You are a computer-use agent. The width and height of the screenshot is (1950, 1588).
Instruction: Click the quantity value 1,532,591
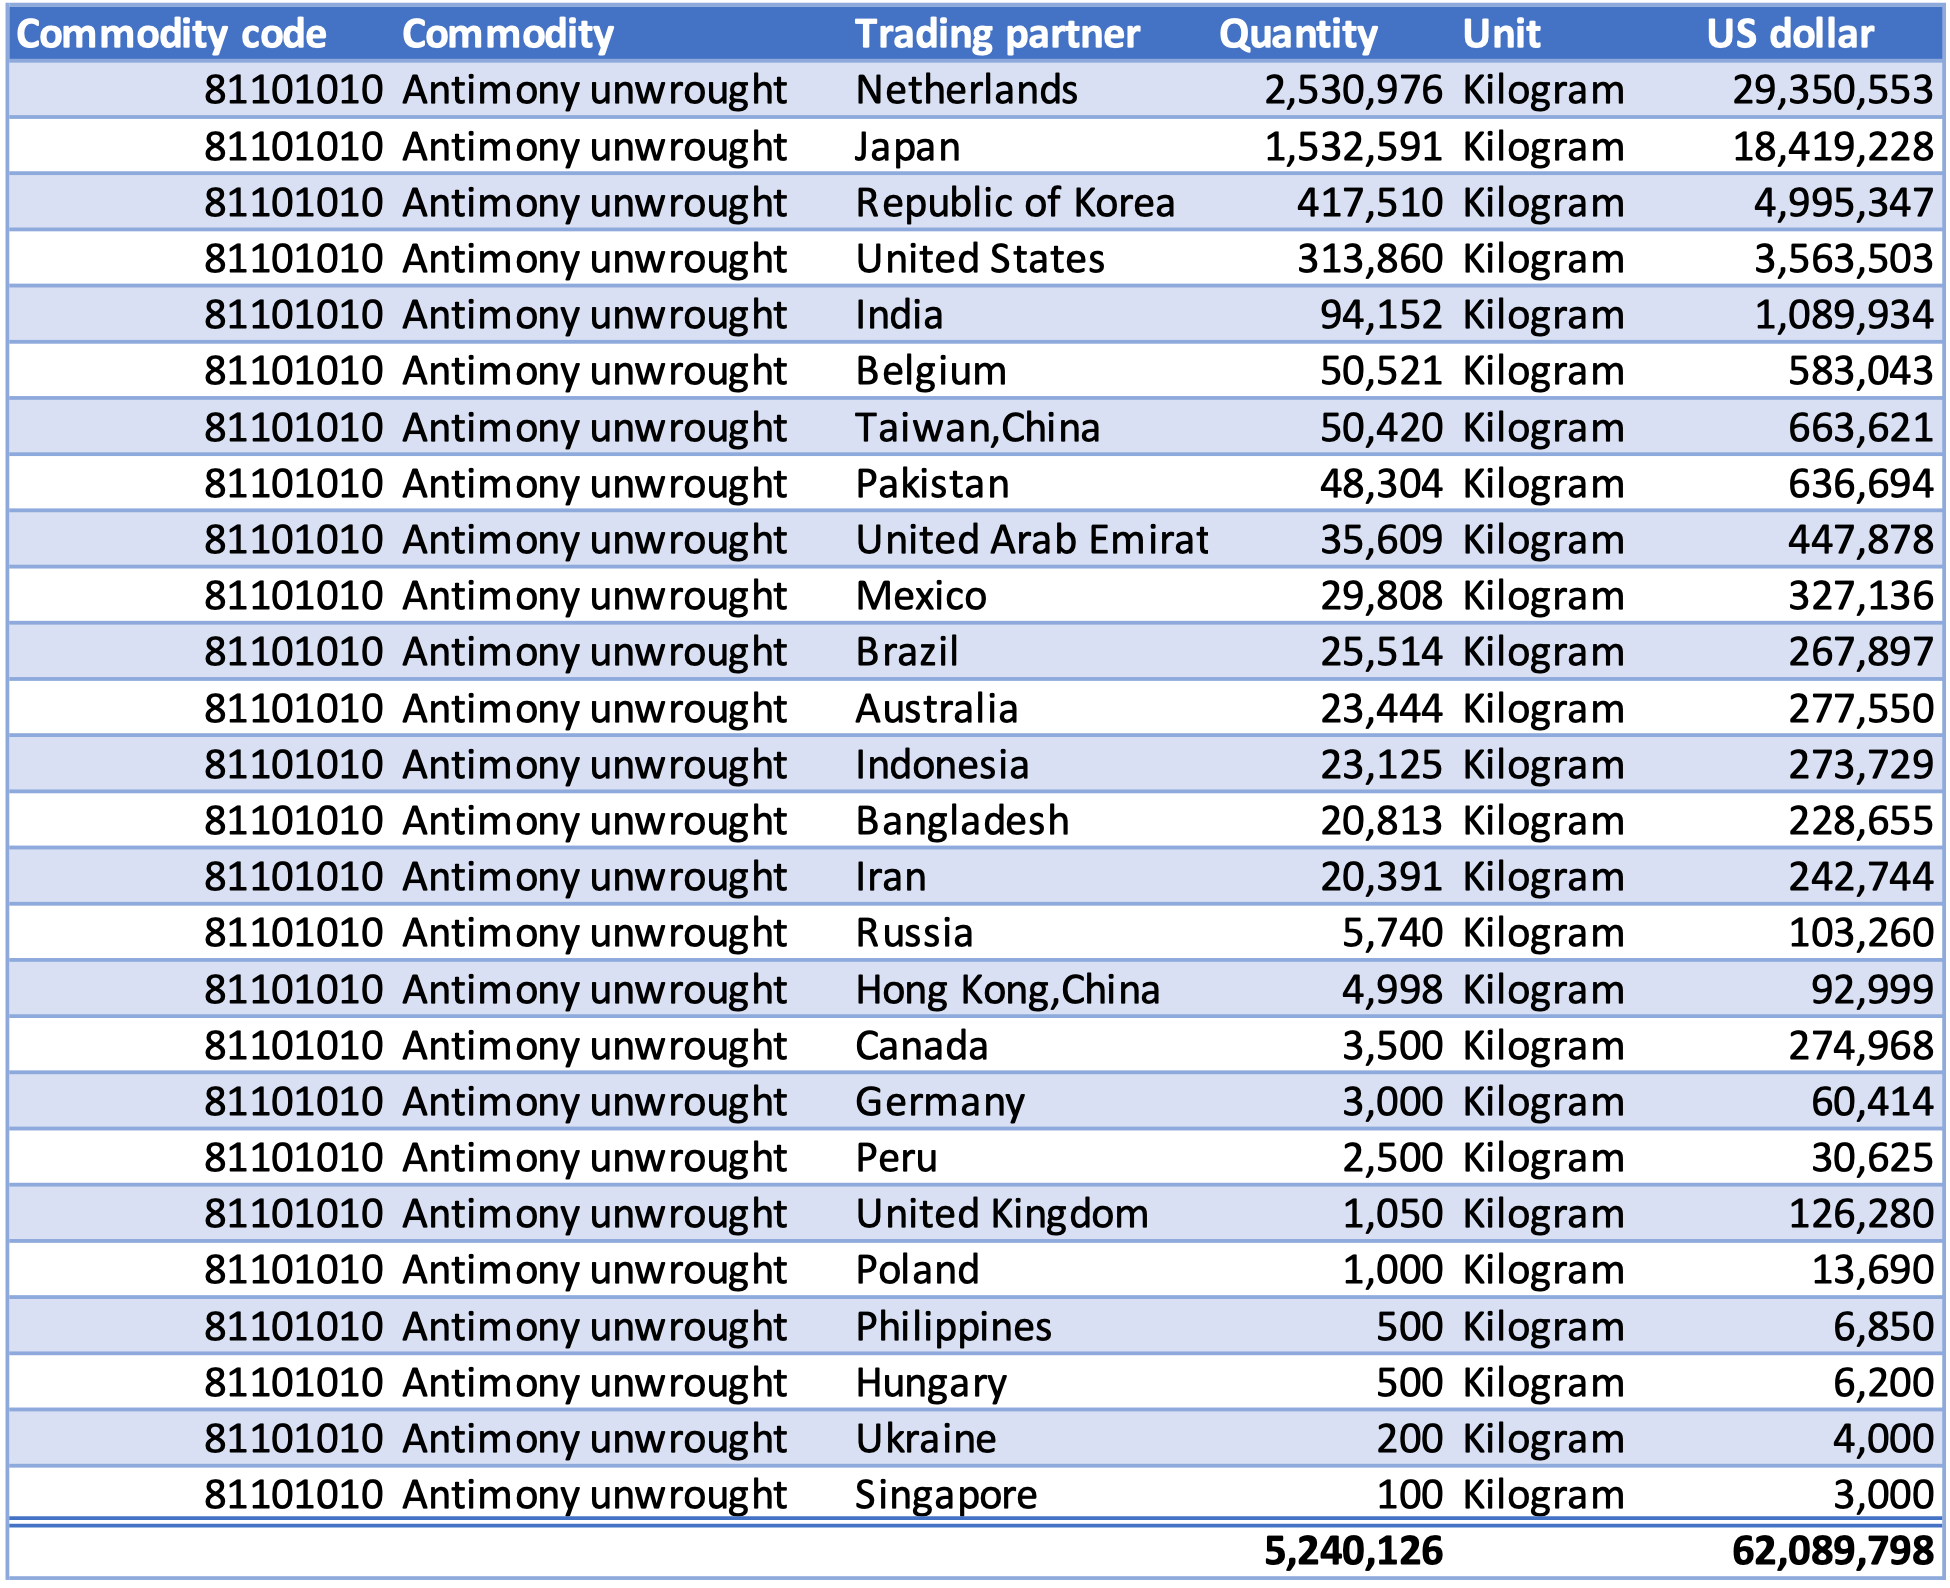[1353, 147]
